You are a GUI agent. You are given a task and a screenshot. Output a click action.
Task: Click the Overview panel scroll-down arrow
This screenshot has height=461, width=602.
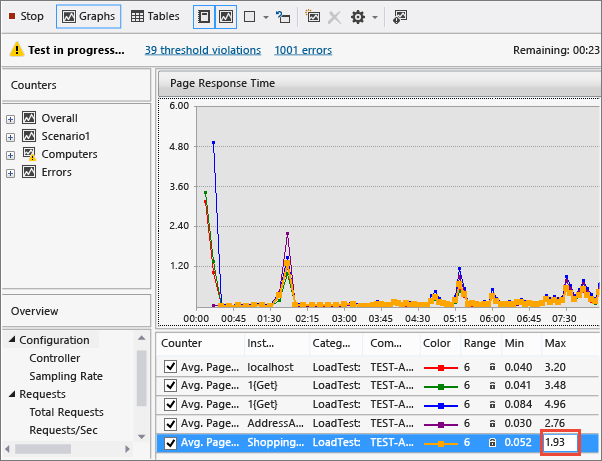pyautogui.click(x=141, y=436)
